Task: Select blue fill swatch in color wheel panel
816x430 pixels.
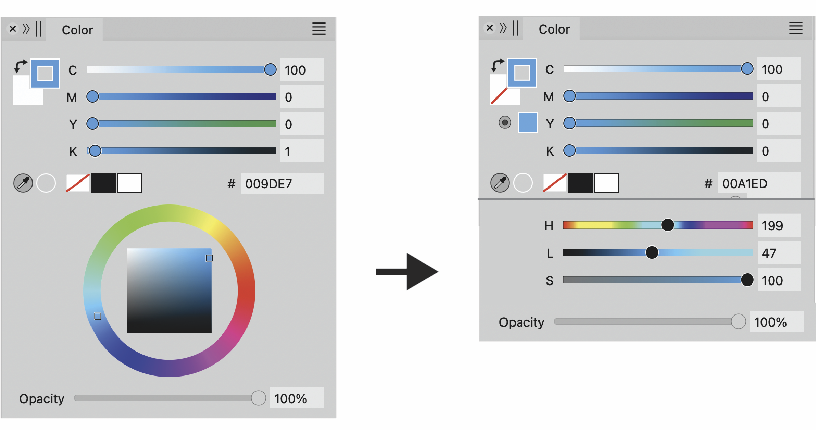Action: click(45, 72)
